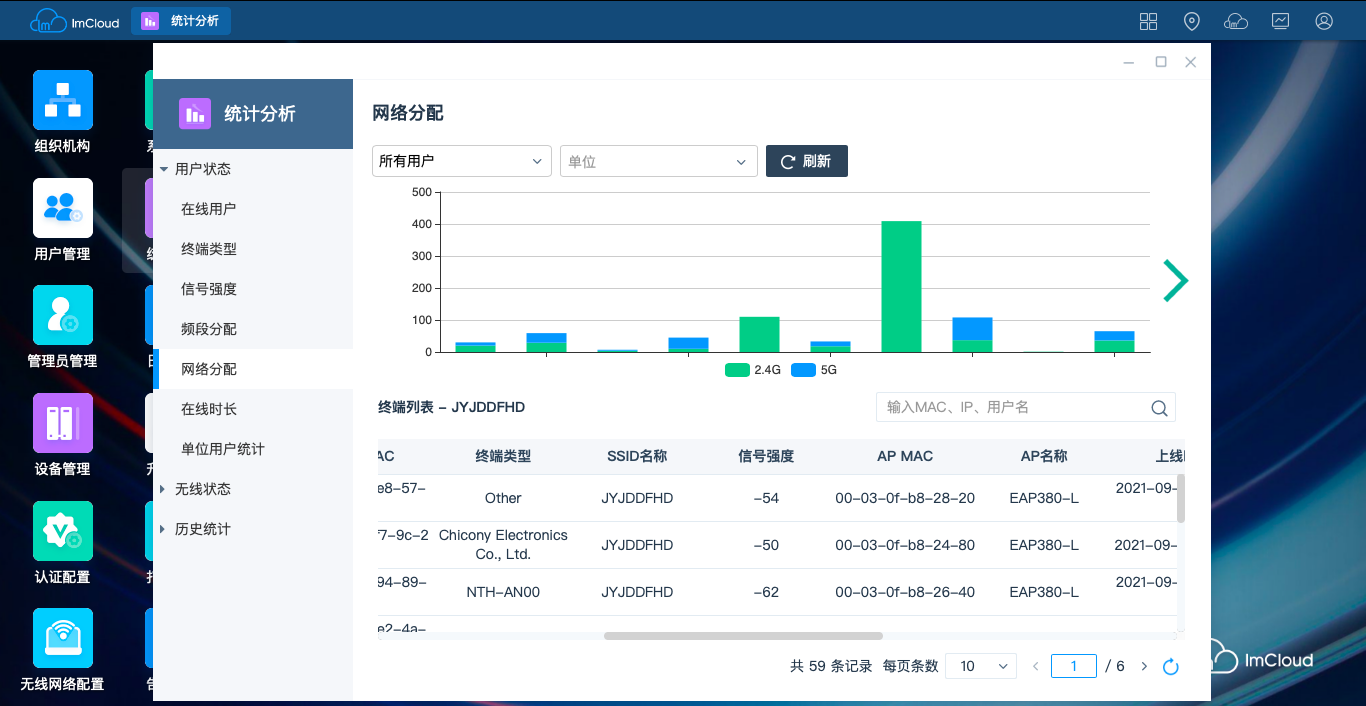Viewport: 1366px width, 706px height.
Task: Select 在线用户 in the sidebar
Action: point(208,209)
